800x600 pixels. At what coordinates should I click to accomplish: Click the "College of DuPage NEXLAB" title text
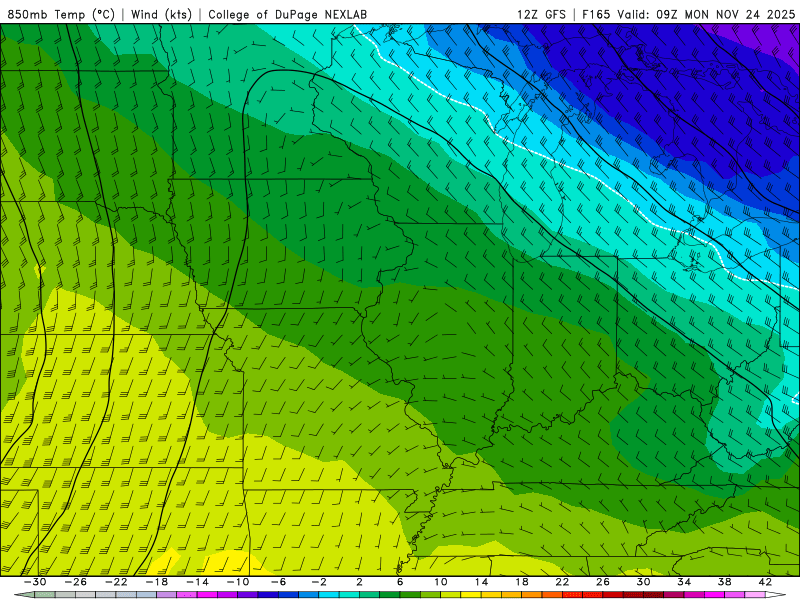[x=287, y=14]
